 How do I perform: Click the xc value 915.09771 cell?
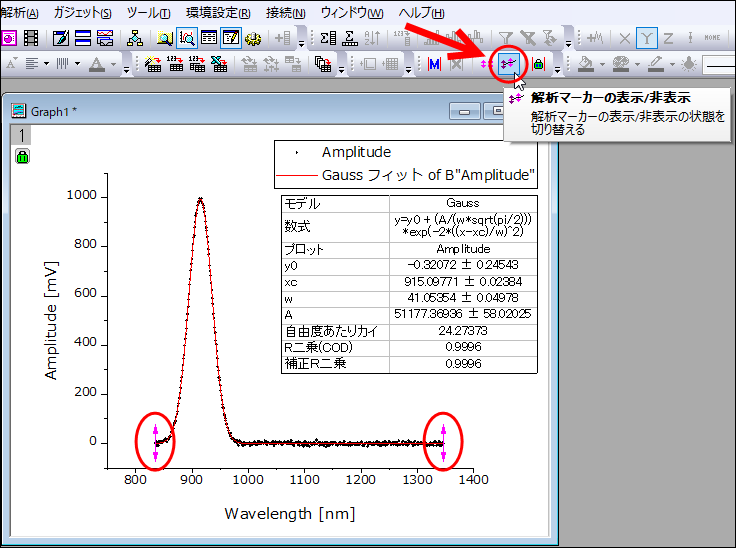coord(463,282)
